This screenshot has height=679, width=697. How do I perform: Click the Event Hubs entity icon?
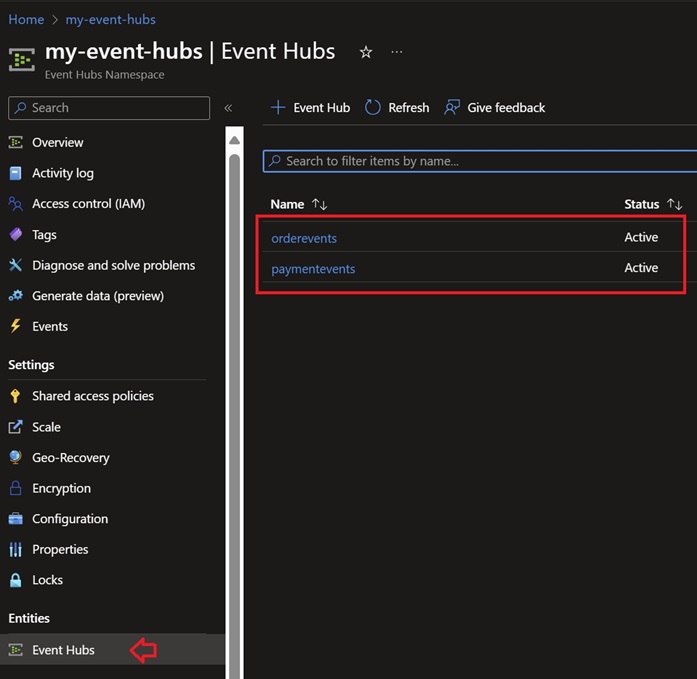click(x=16, y=650)
